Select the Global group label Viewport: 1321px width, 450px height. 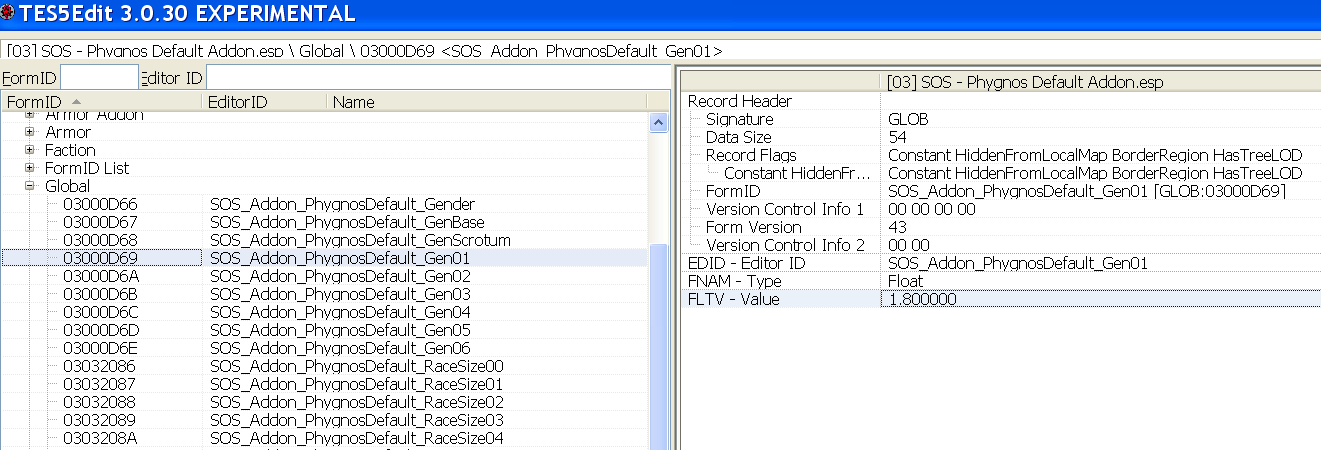click(68, 186)
